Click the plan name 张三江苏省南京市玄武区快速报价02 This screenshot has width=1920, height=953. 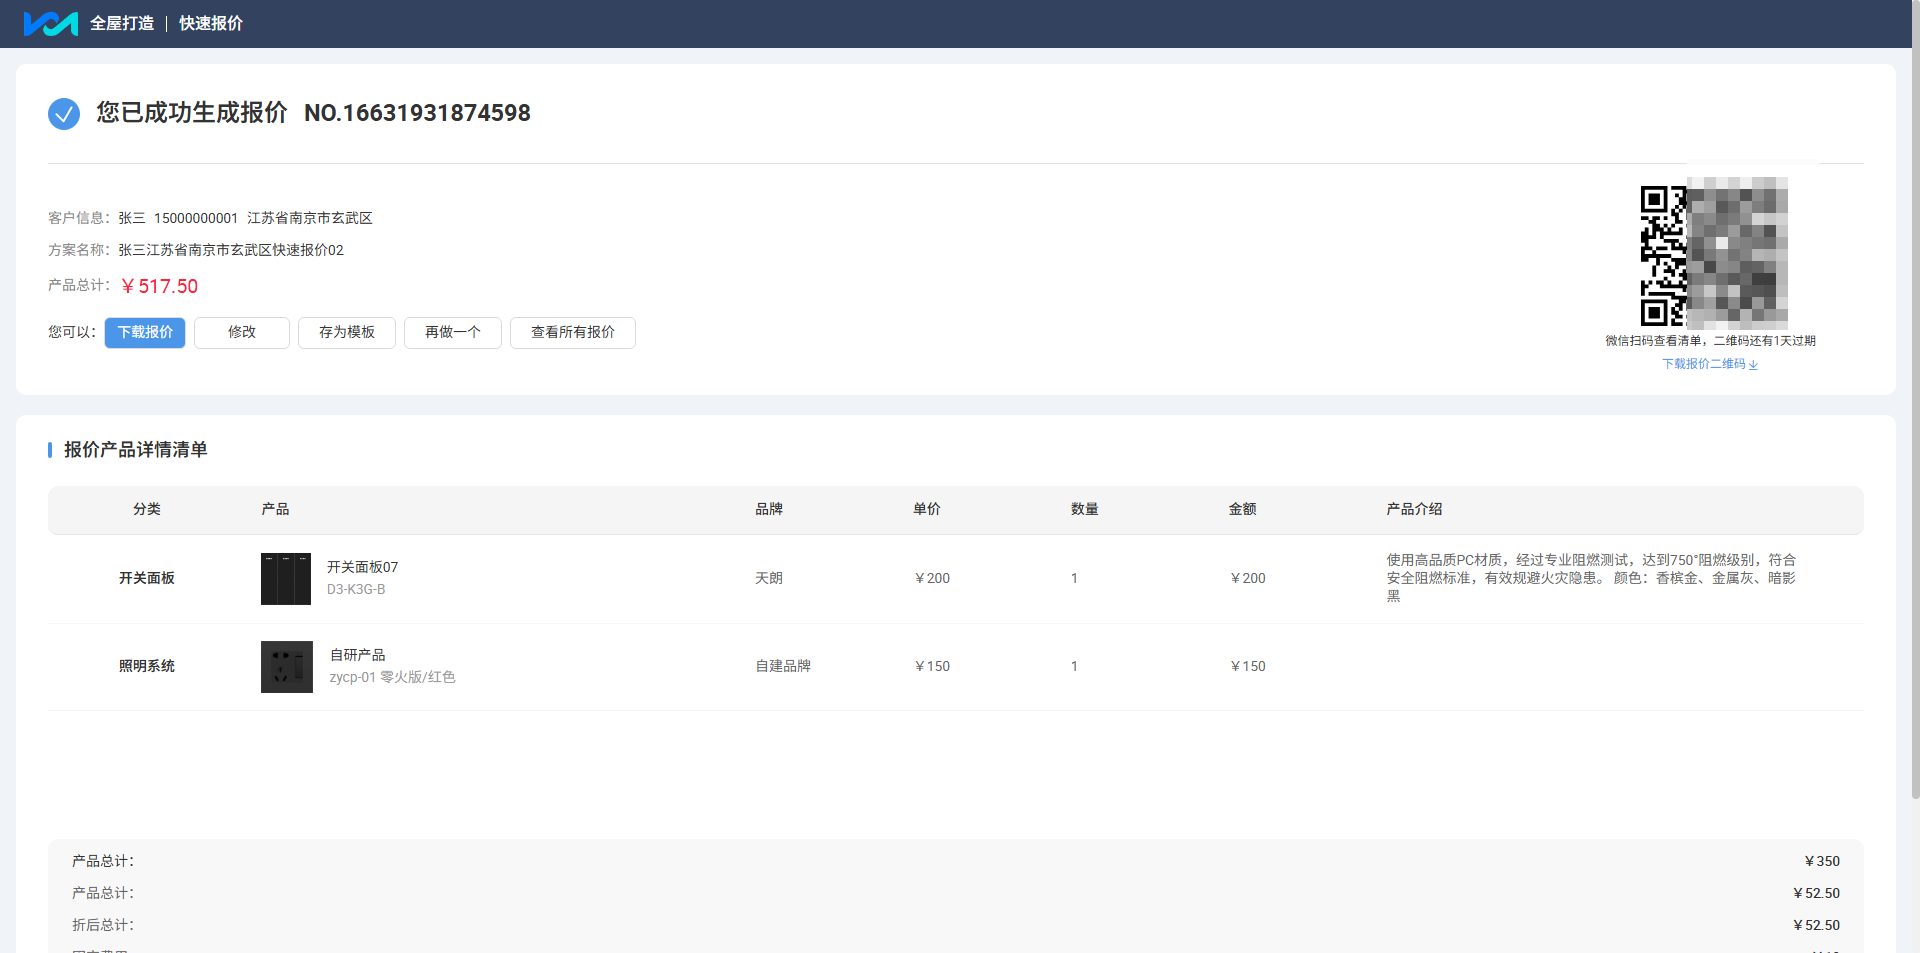pos(231,250)
